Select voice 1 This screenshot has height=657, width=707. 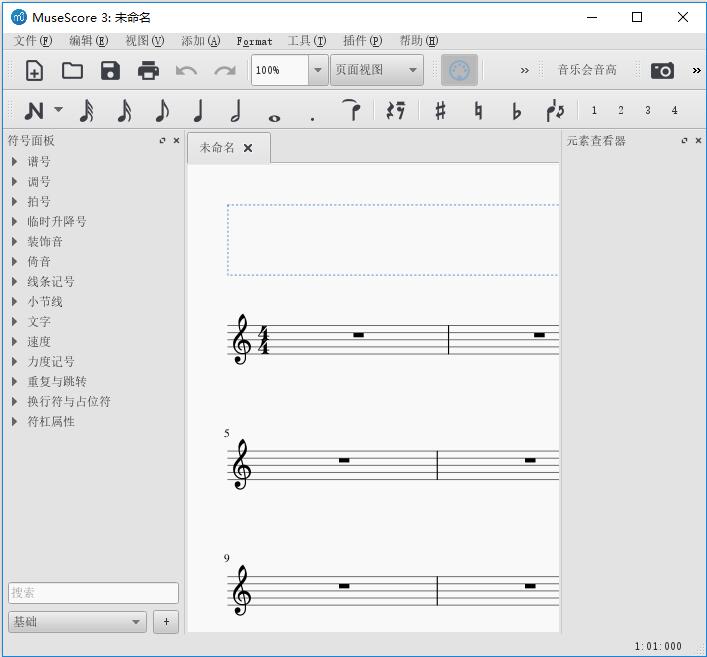[x=594, y=110]
